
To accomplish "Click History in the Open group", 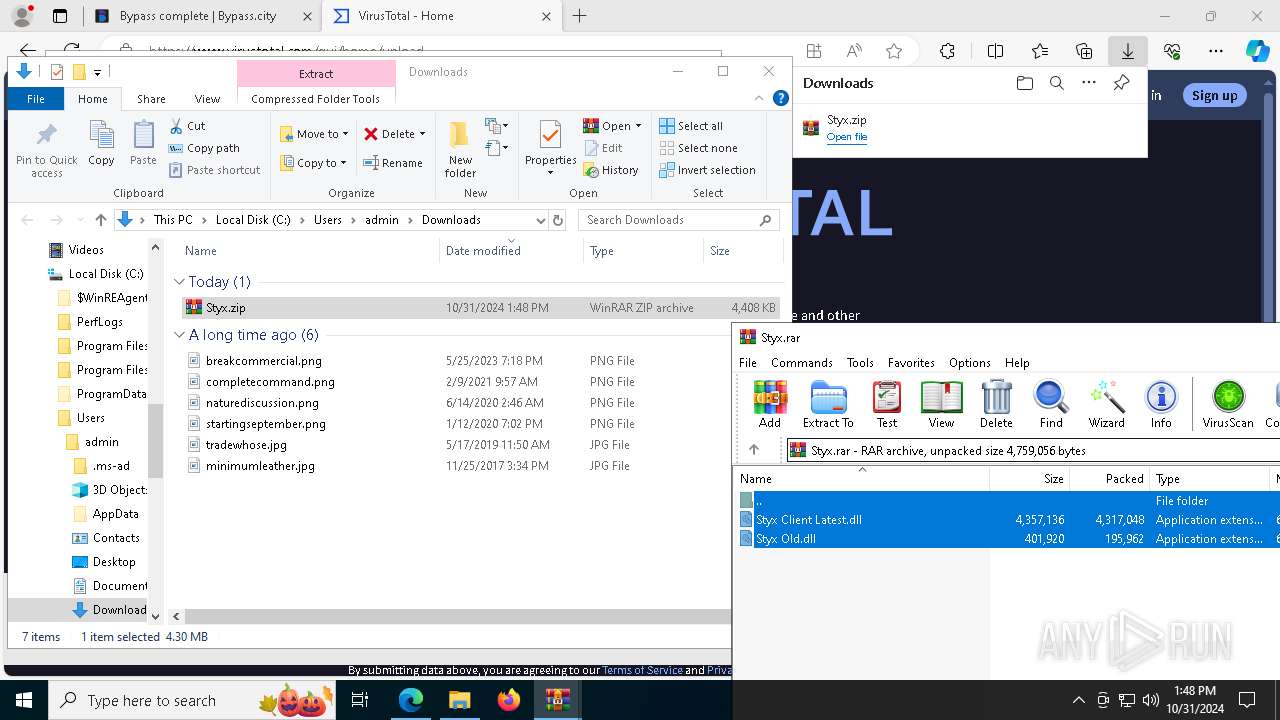I will [611, 170].
